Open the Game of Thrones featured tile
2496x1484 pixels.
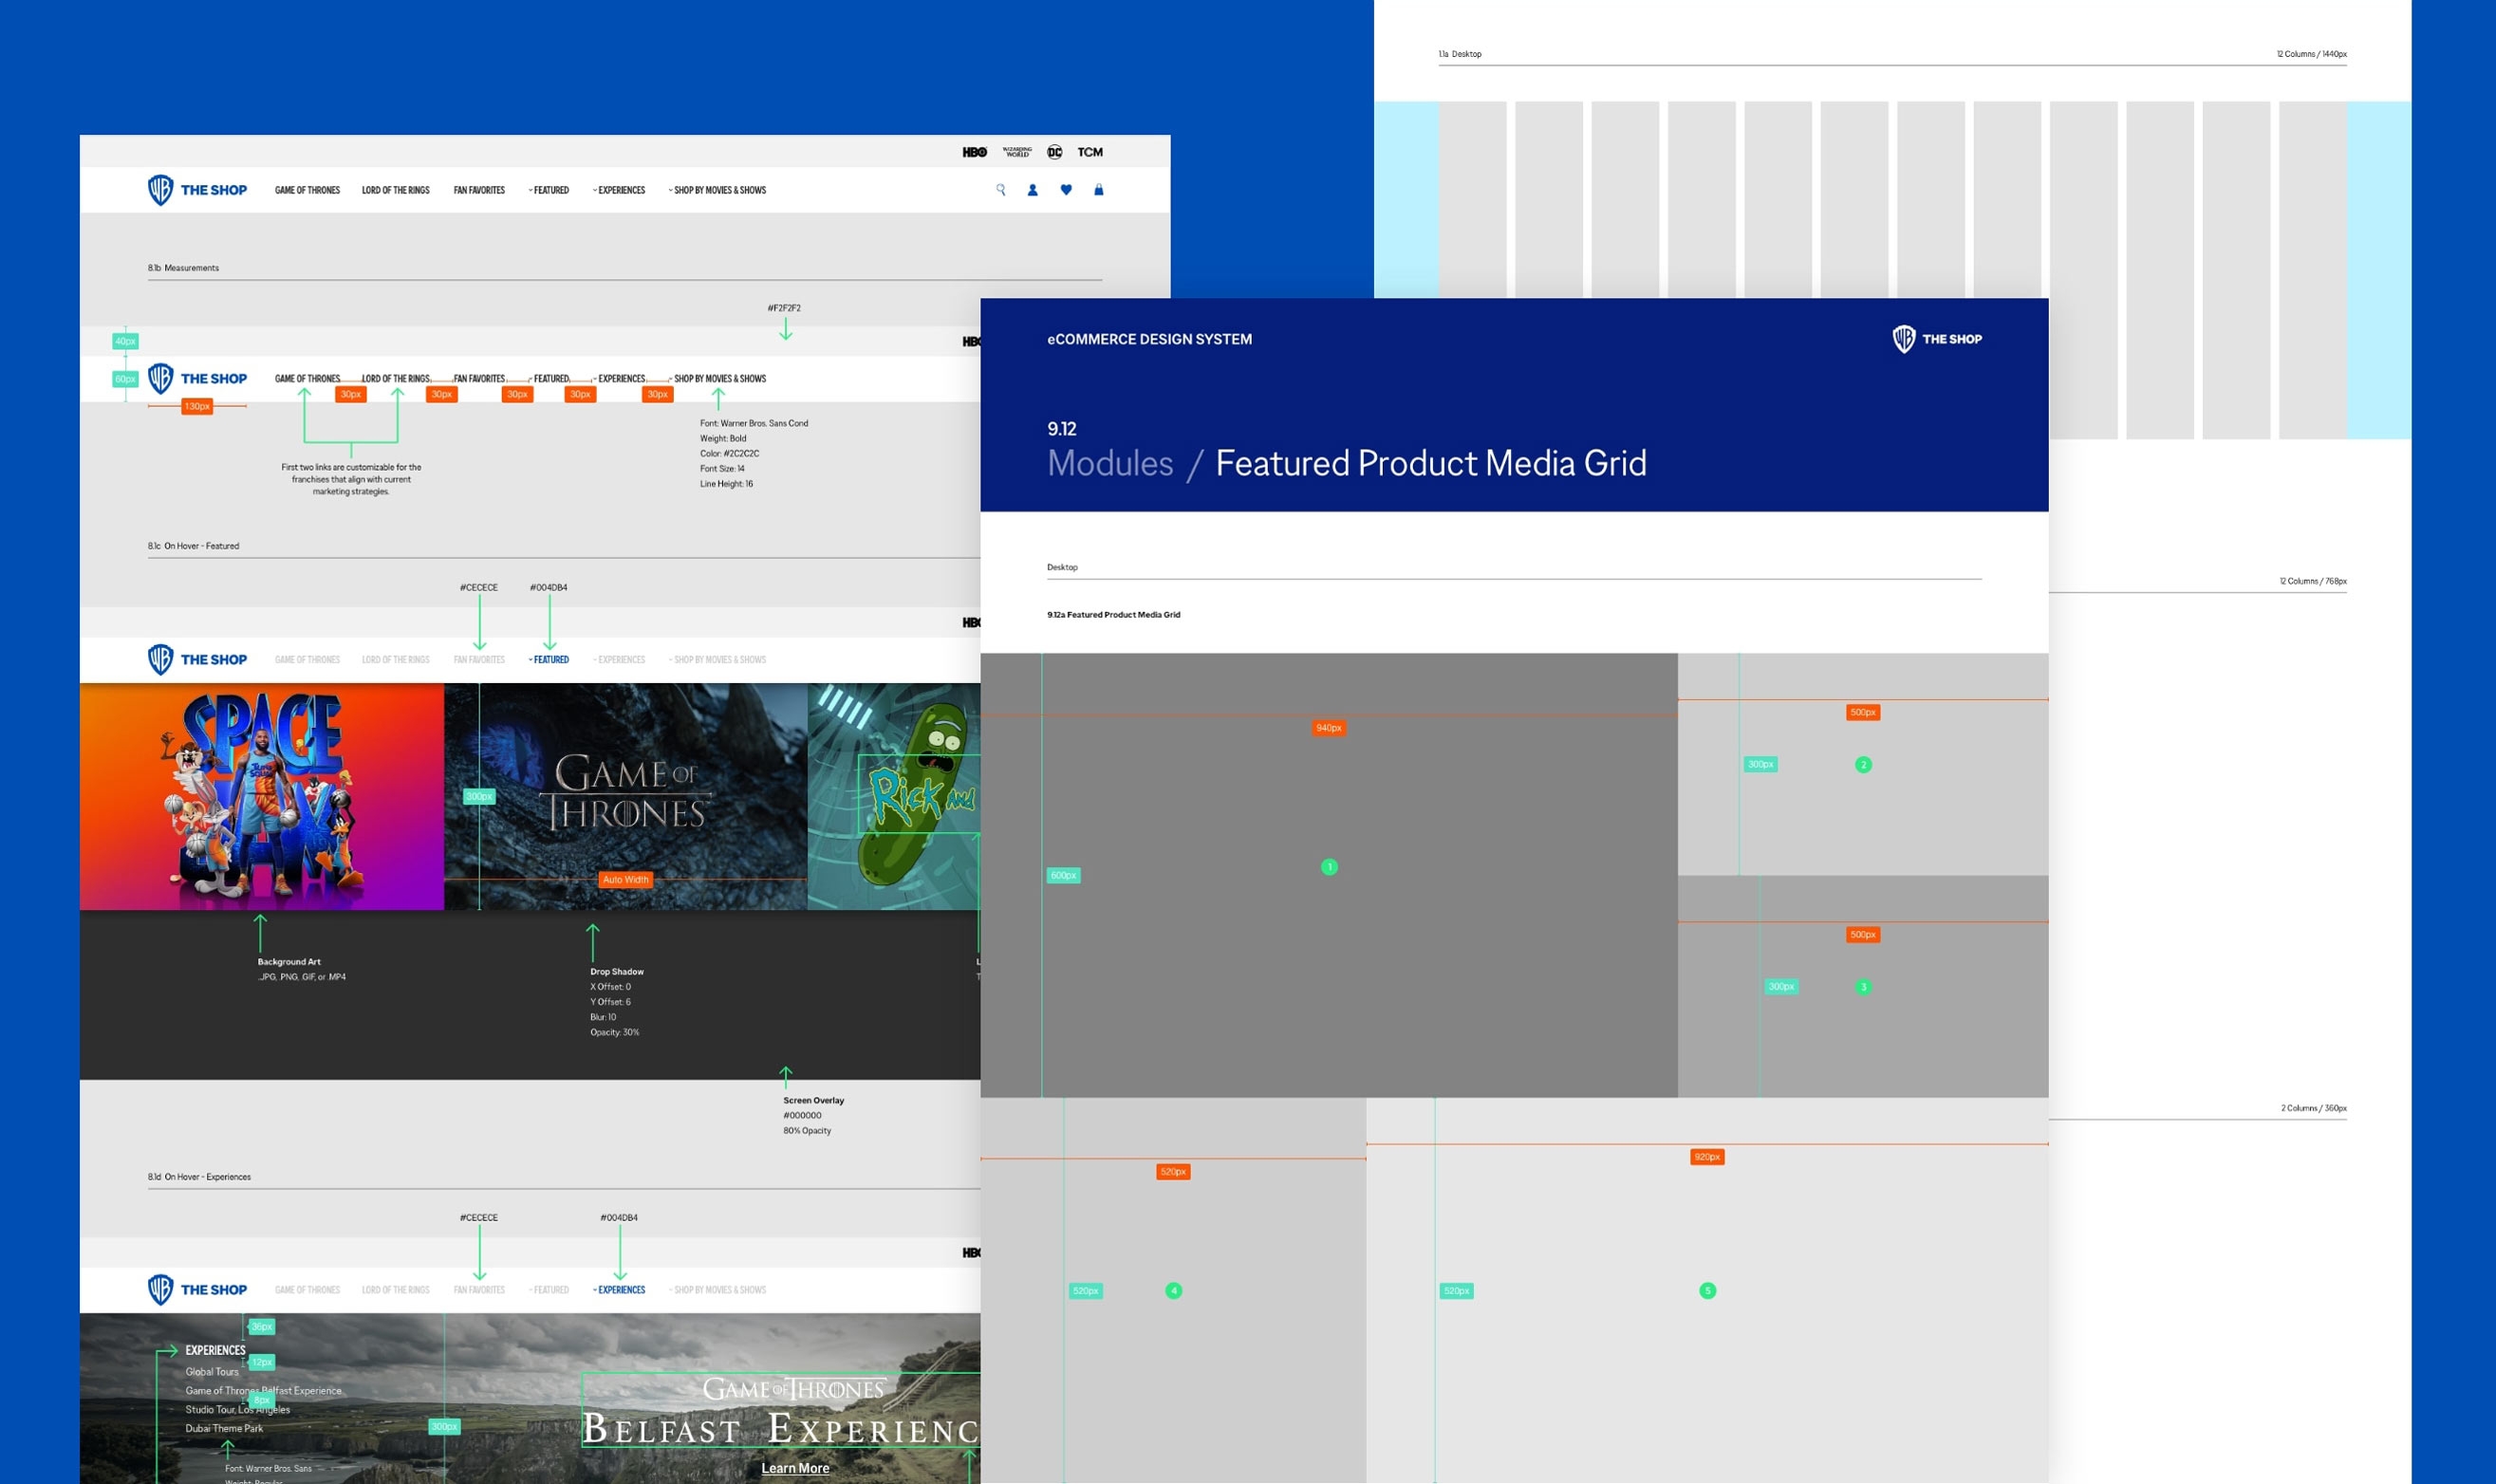point(626,796)
